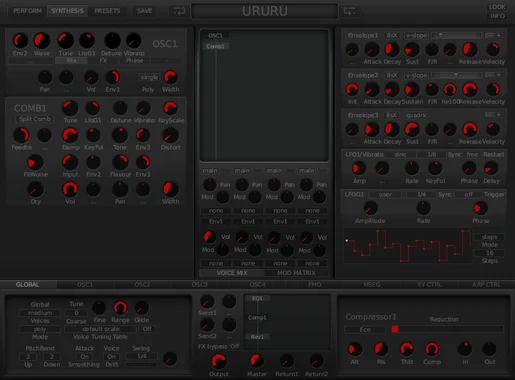The height and width of the screenshot is (380, 515).
Task: Click the Envelope2 Init knob
Action: click(x=352, y=90)
